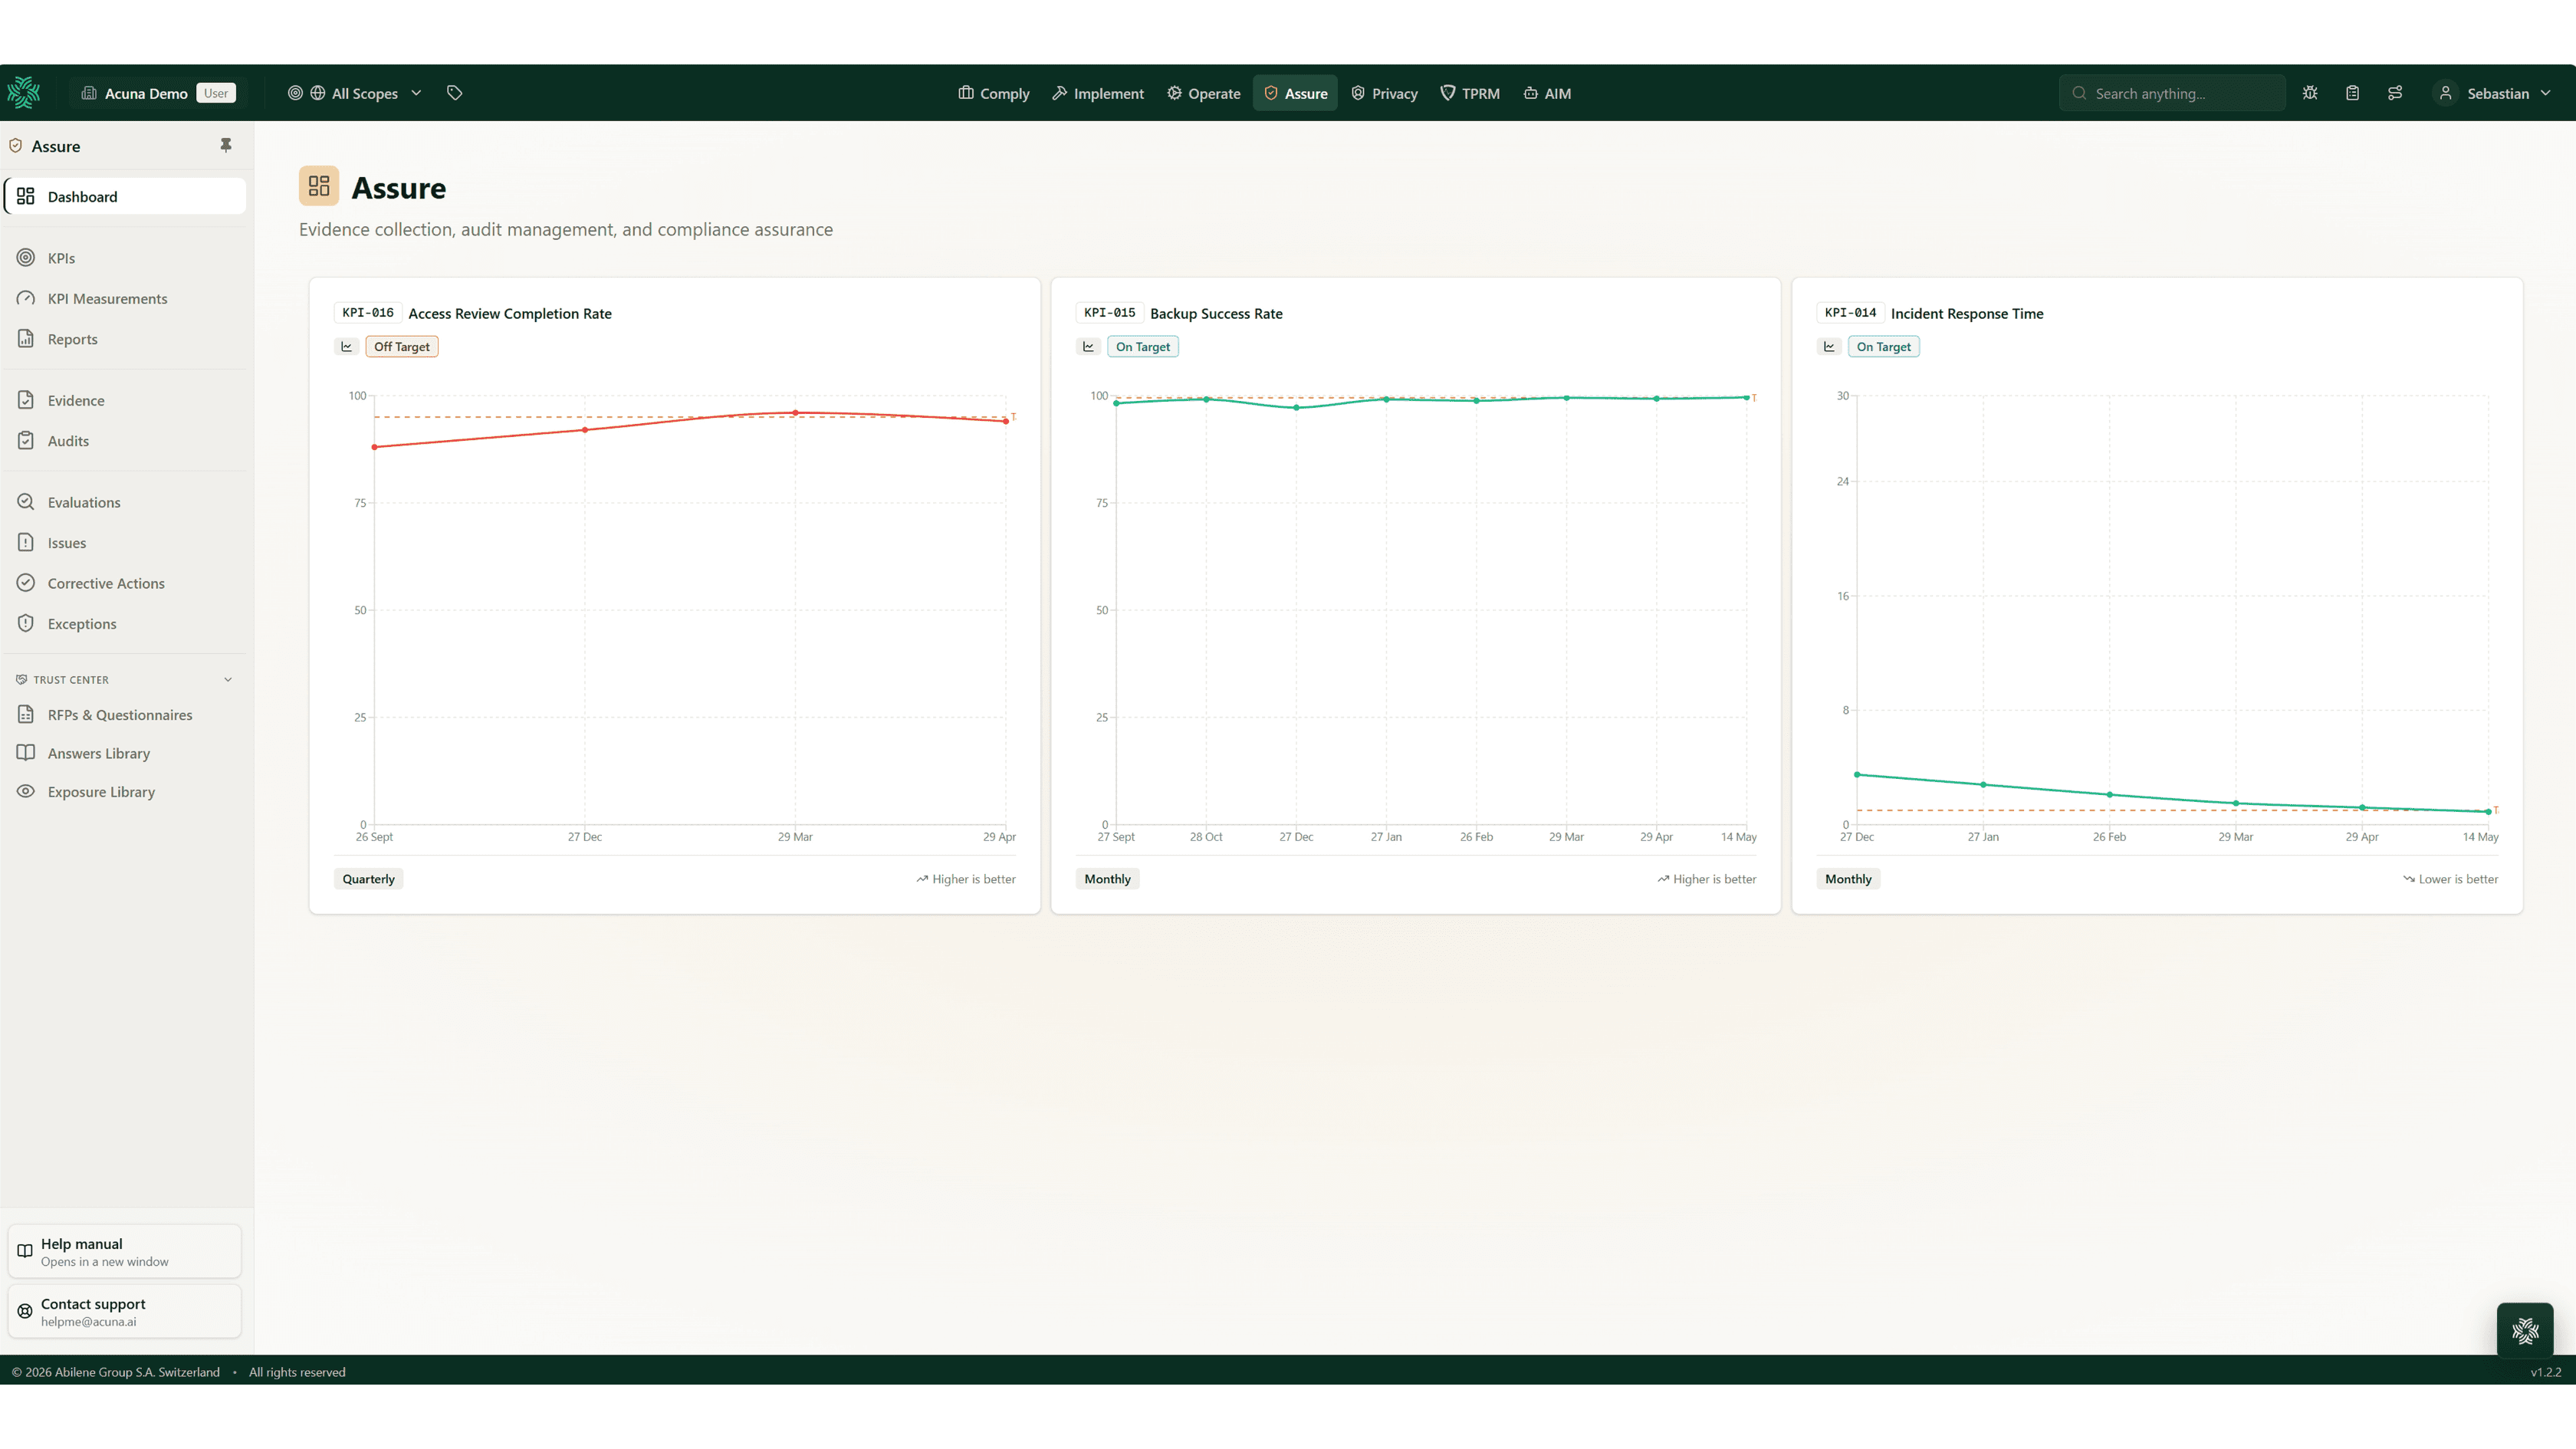Click the last data point on Access Review chart
Viewport: 2576px width, 1449px height.
1006,421
